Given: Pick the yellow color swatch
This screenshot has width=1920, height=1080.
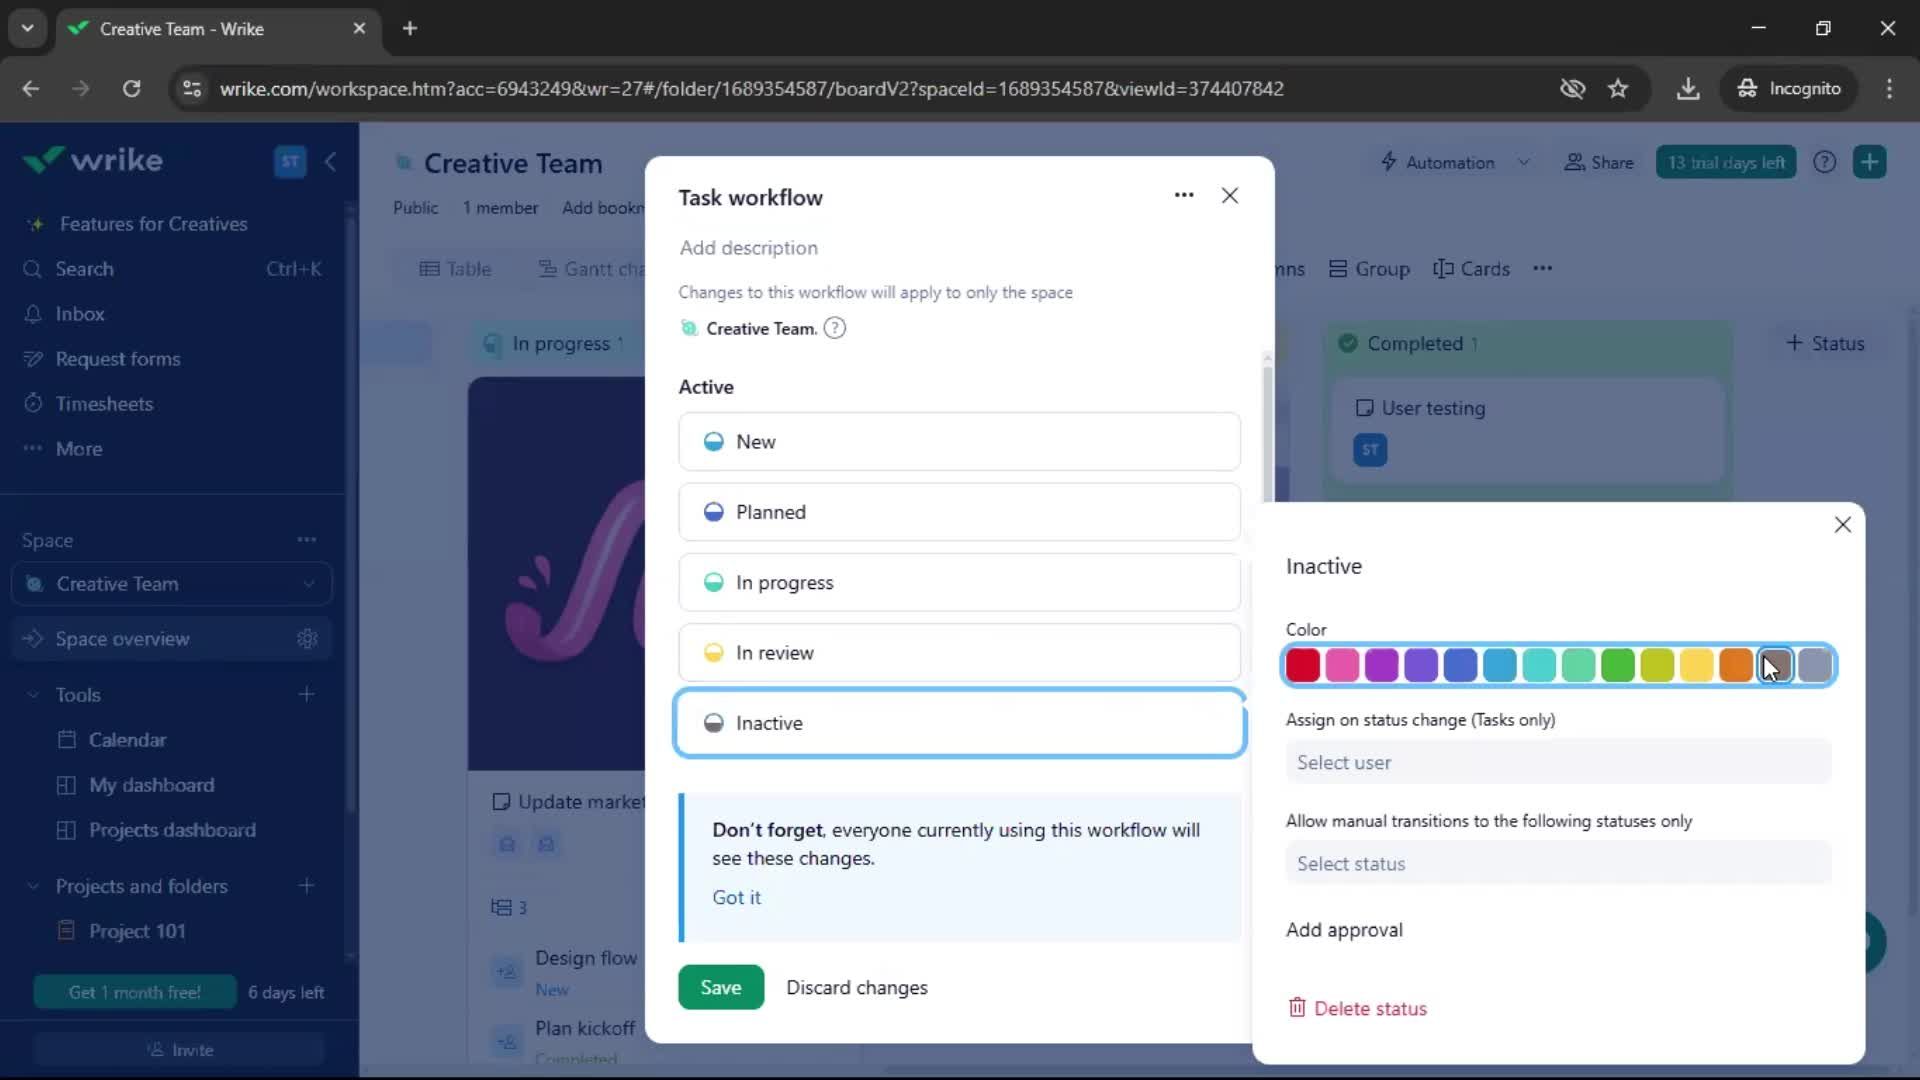Looking at the screenshot, I should coord(1697,665).
